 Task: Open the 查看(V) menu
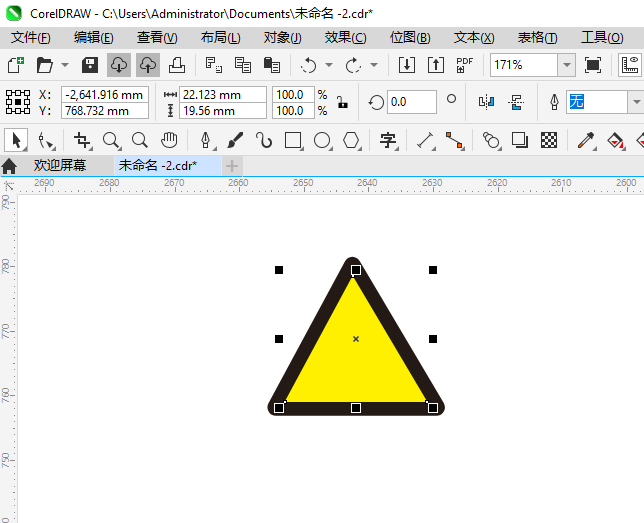[x=157, y=38]
